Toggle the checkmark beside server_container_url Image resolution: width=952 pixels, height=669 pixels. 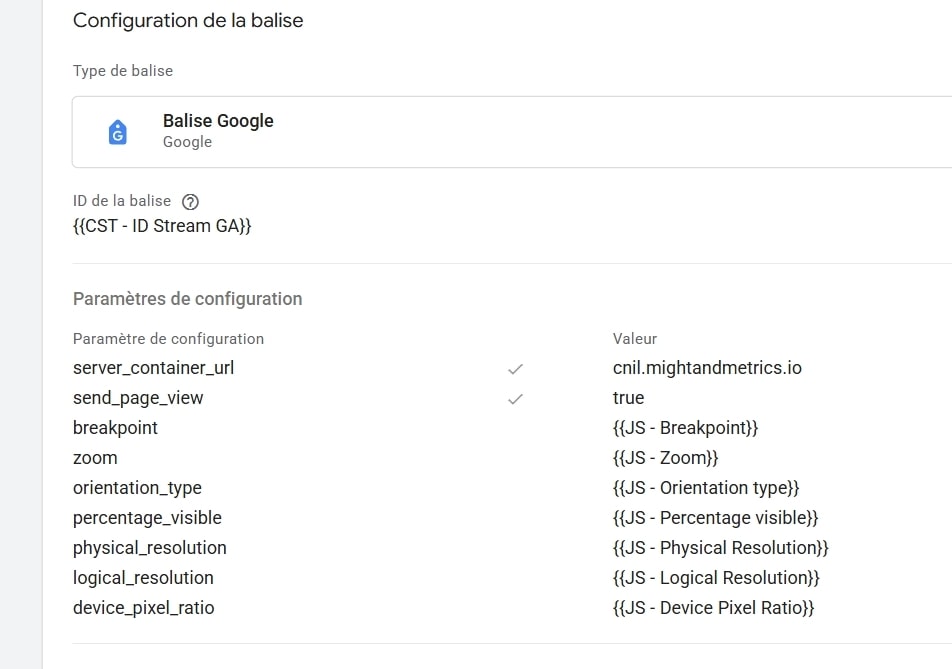(515, 368)
